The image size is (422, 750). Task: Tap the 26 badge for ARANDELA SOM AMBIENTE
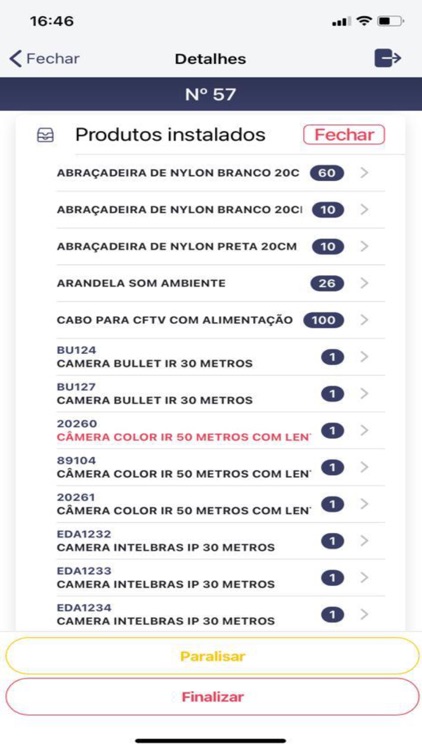pos(327,283)
